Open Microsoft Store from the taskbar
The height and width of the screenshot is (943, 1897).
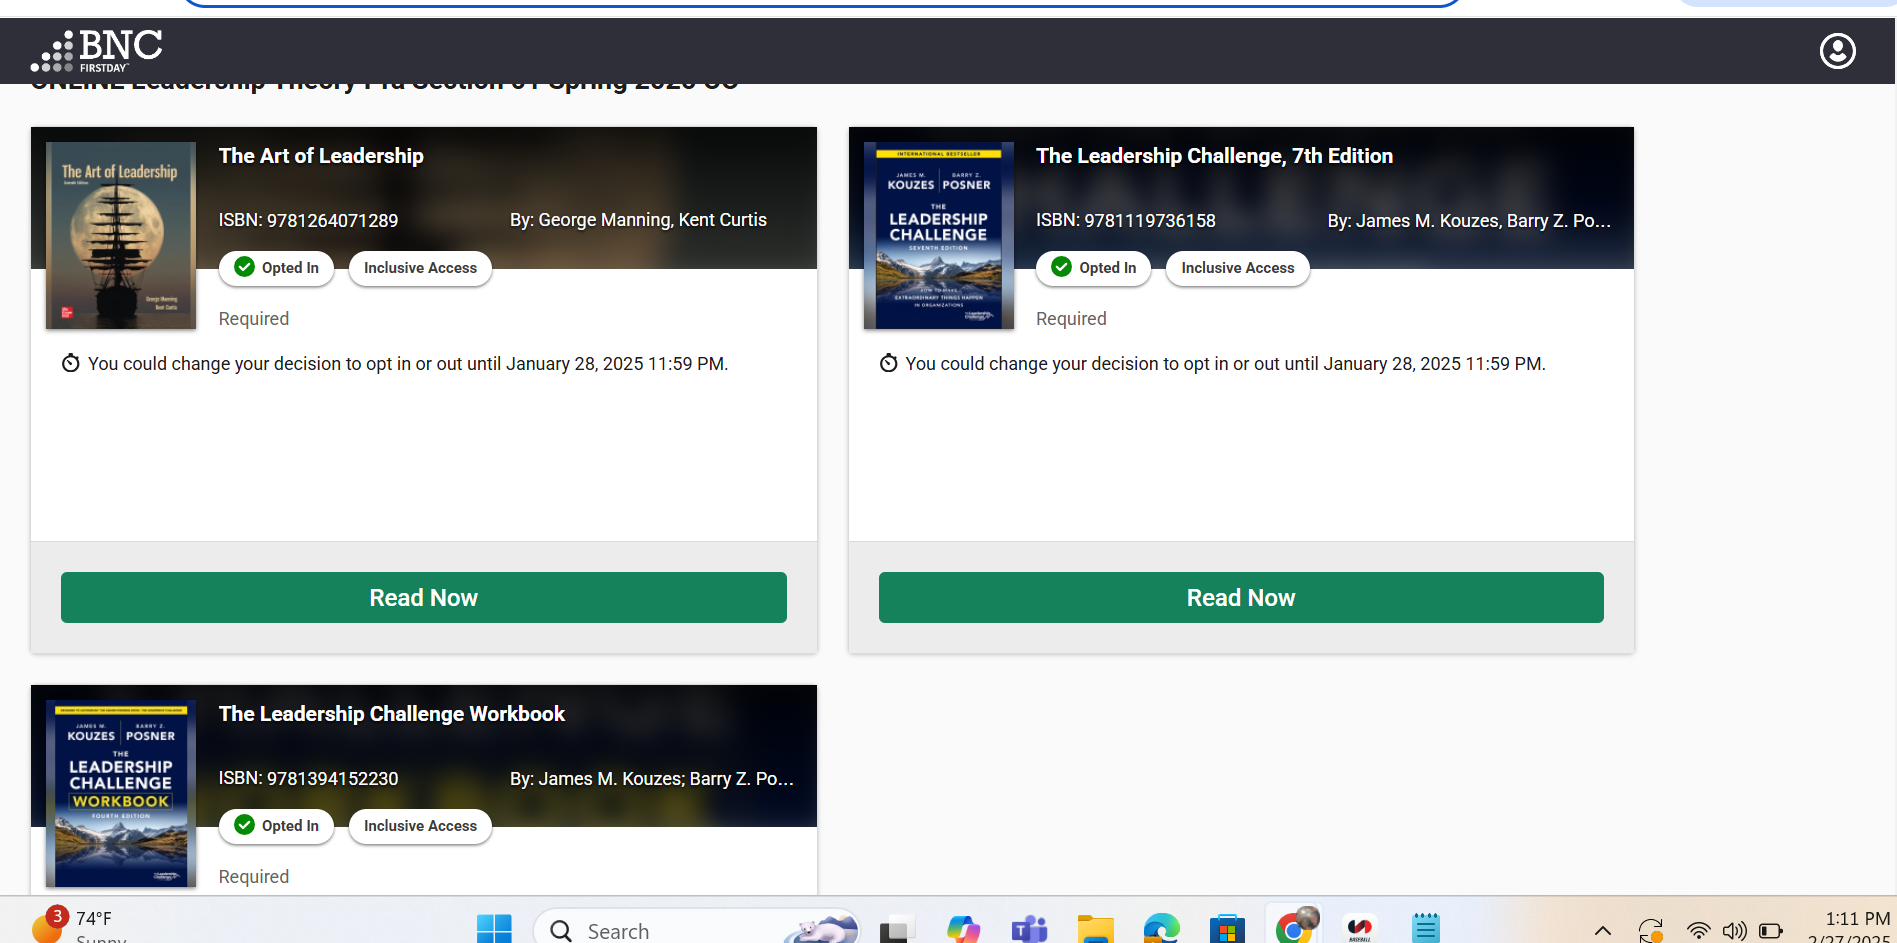1227,930
